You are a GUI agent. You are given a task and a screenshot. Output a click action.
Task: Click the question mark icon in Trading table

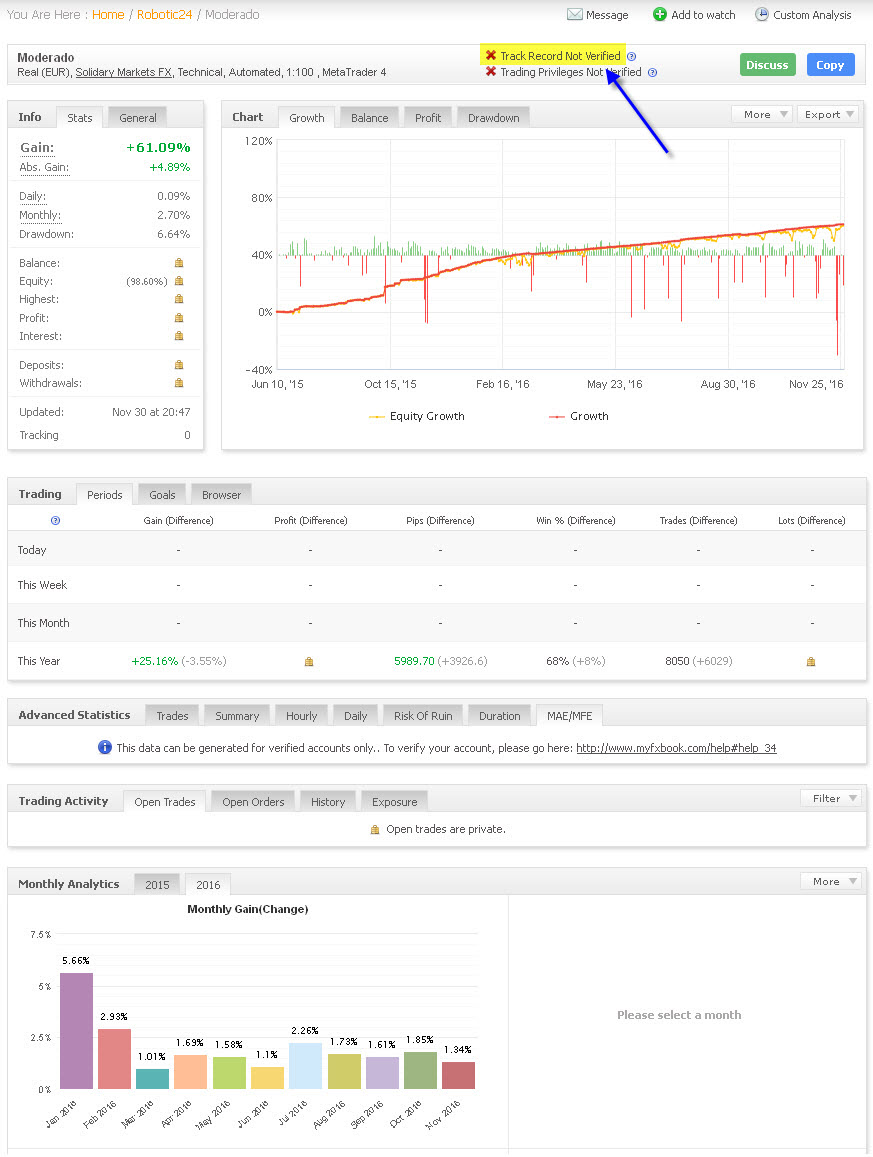coord(55,520)
